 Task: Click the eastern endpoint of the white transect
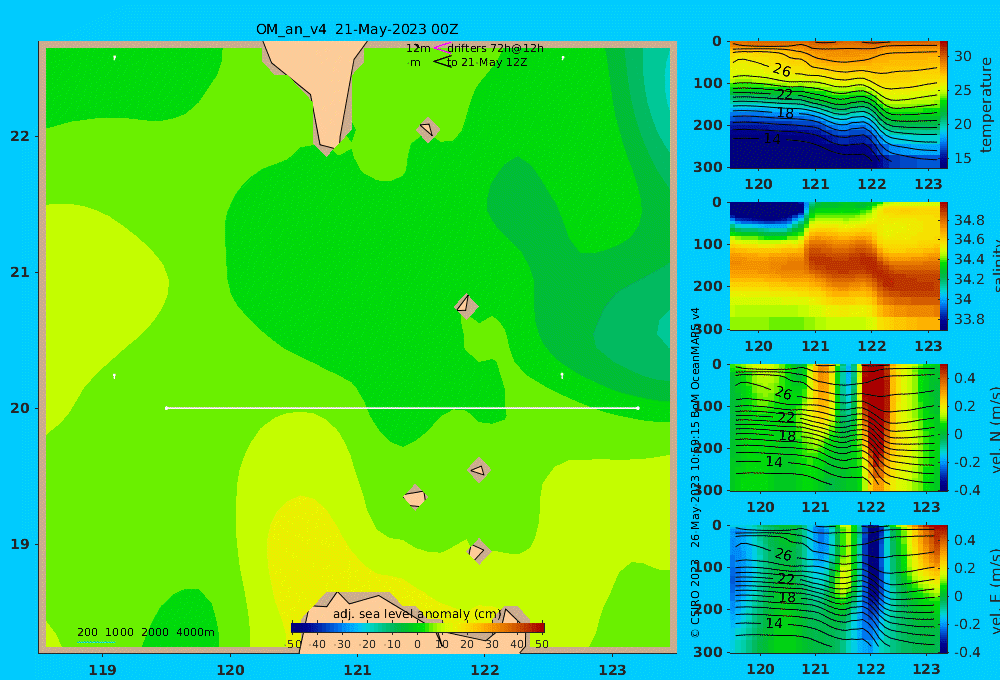pos(638,408)
